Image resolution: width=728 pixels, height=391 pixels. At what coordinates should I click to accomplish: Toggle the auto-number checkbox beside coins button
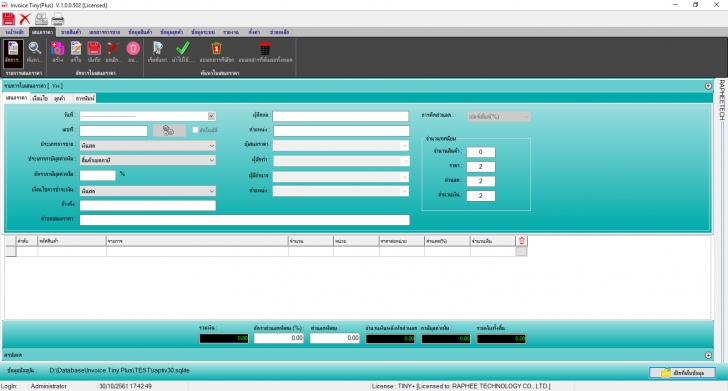[195, 130]
